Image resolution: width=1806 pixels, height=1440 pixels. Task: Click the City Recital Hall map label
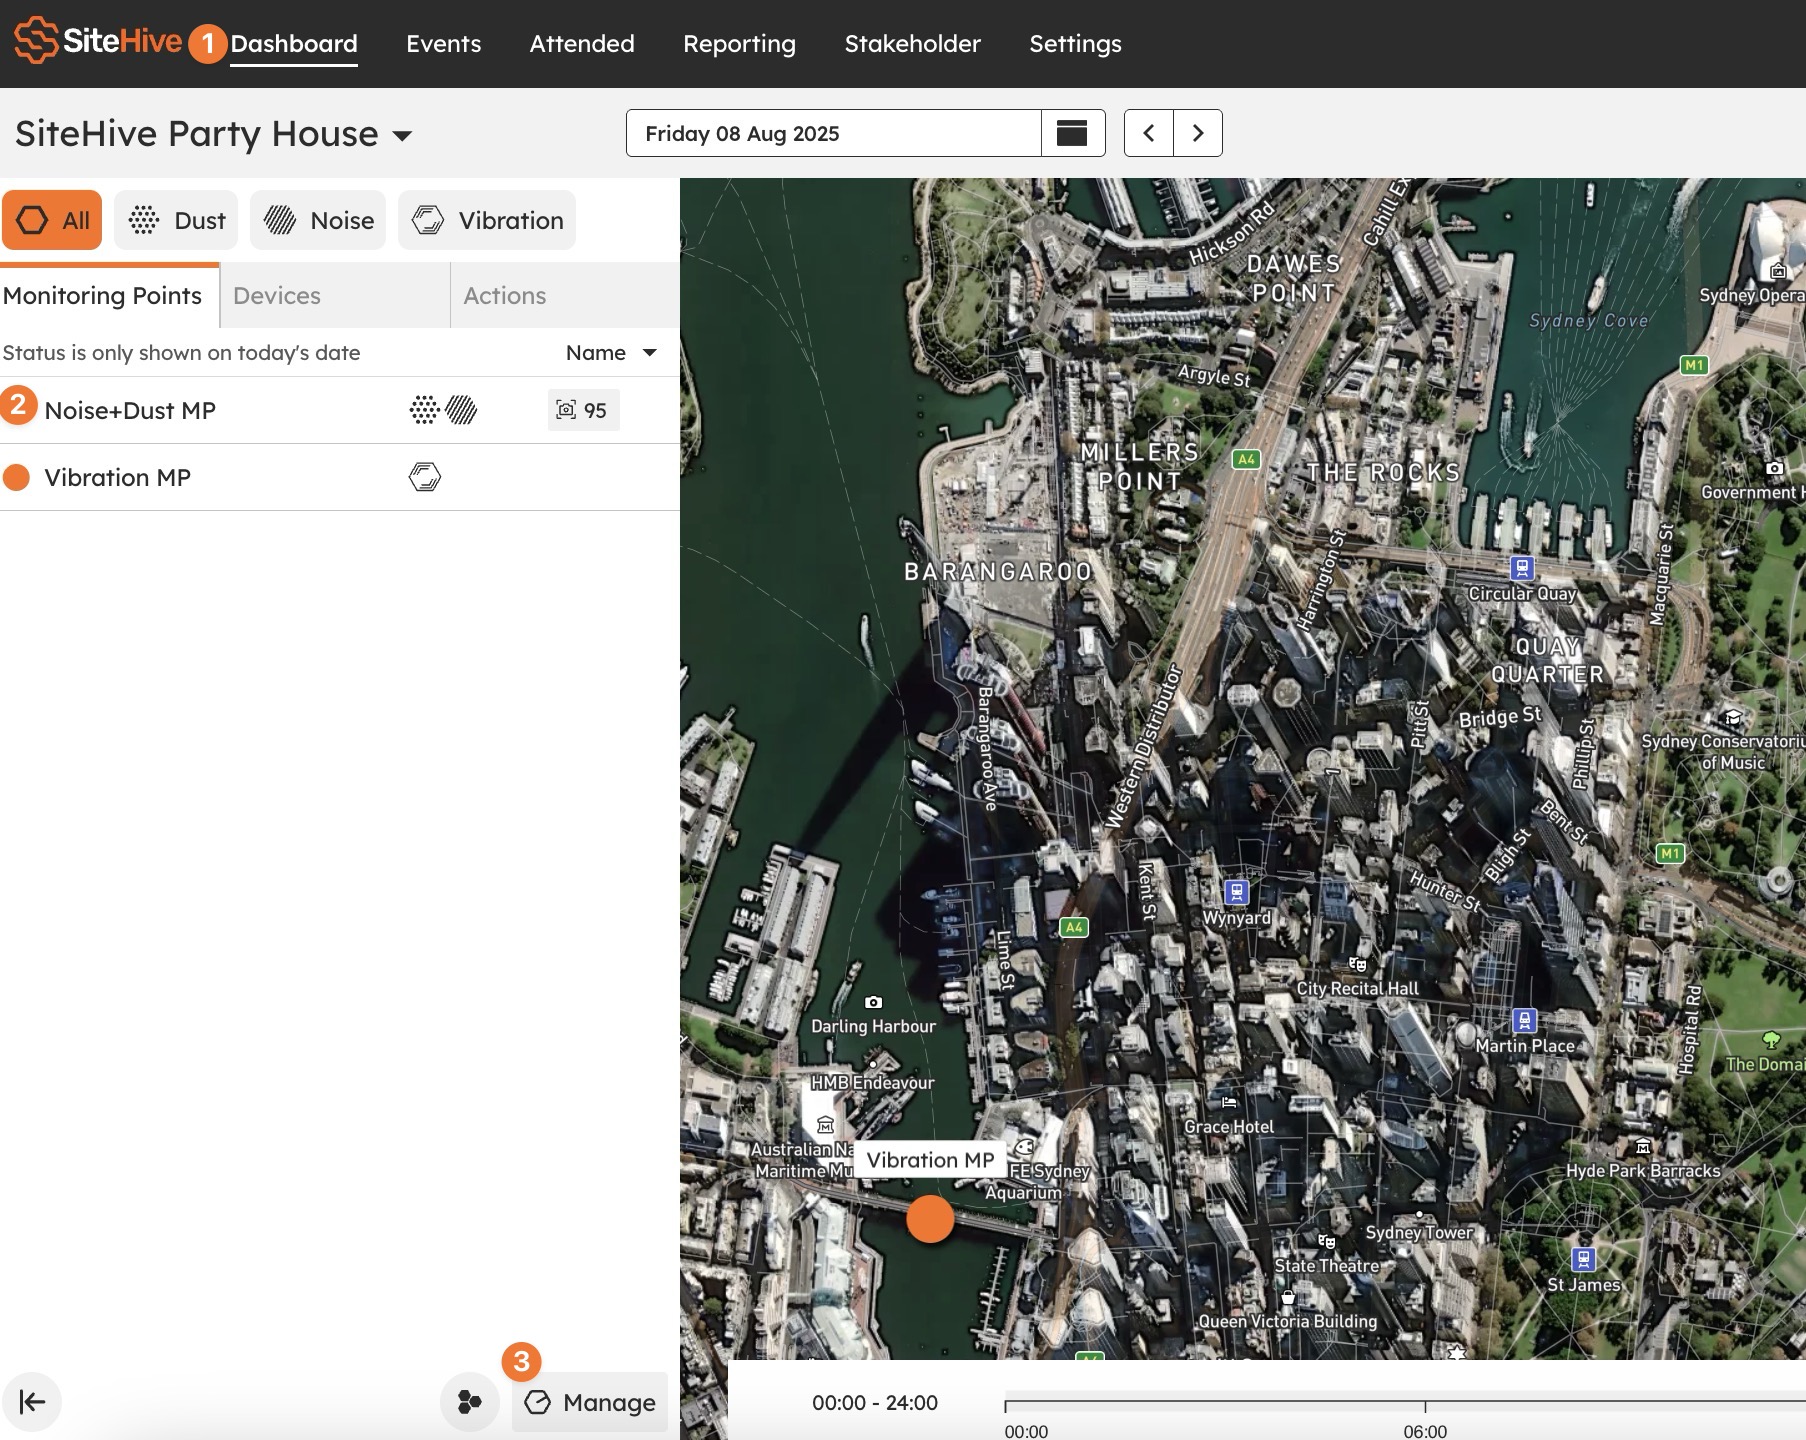click(x=1358, y=988)
